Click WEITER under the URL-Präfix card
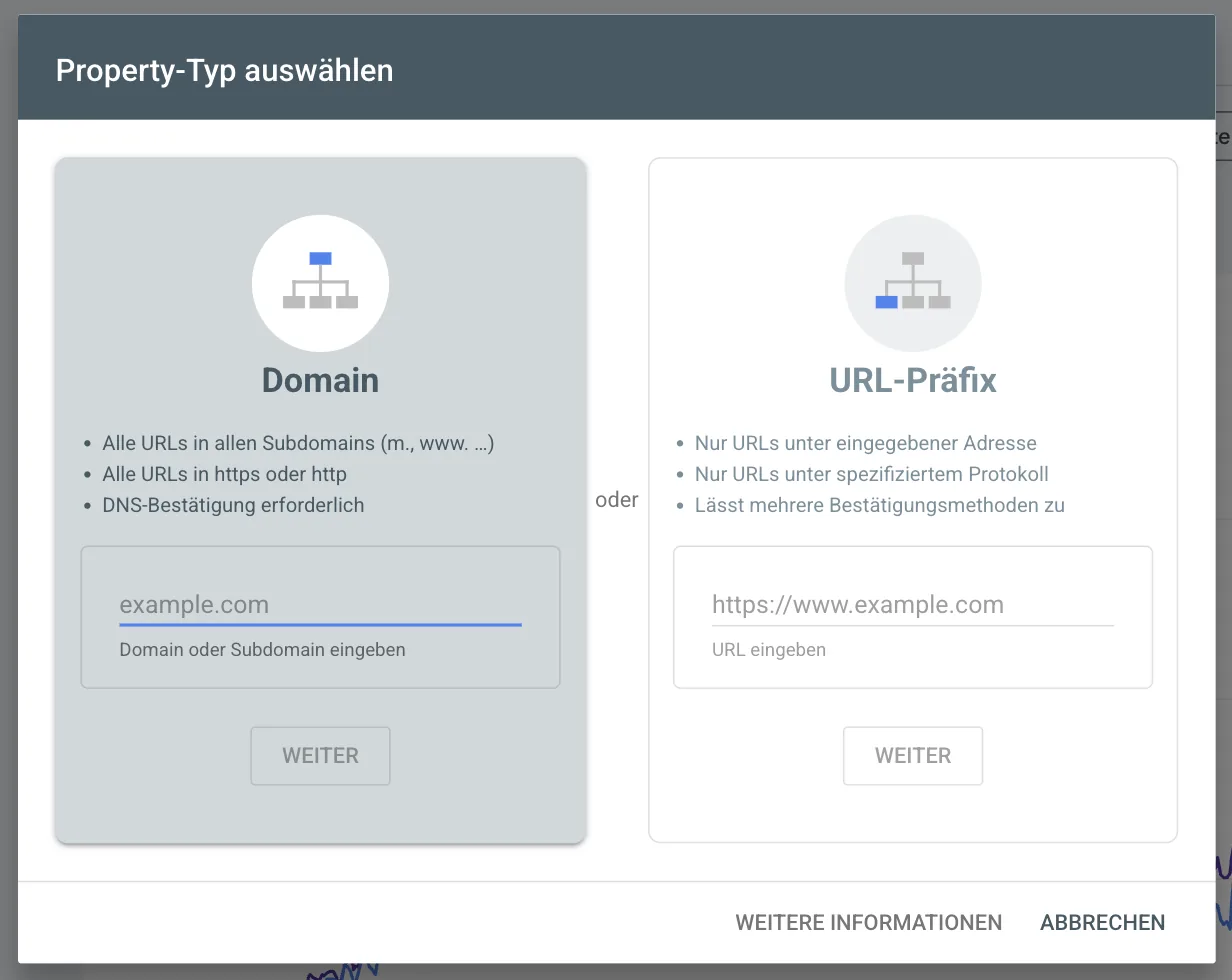 [x=913, y=756]
